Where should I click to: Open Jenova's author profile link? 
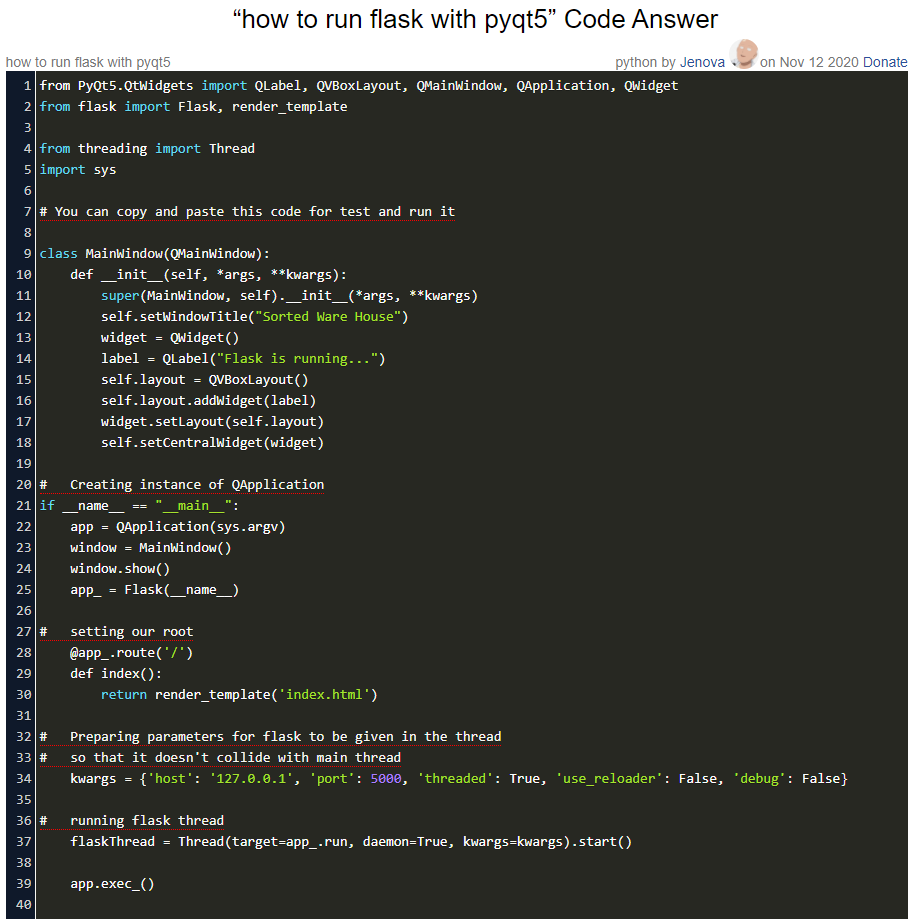pyautogui.click(x=702, y=62)
